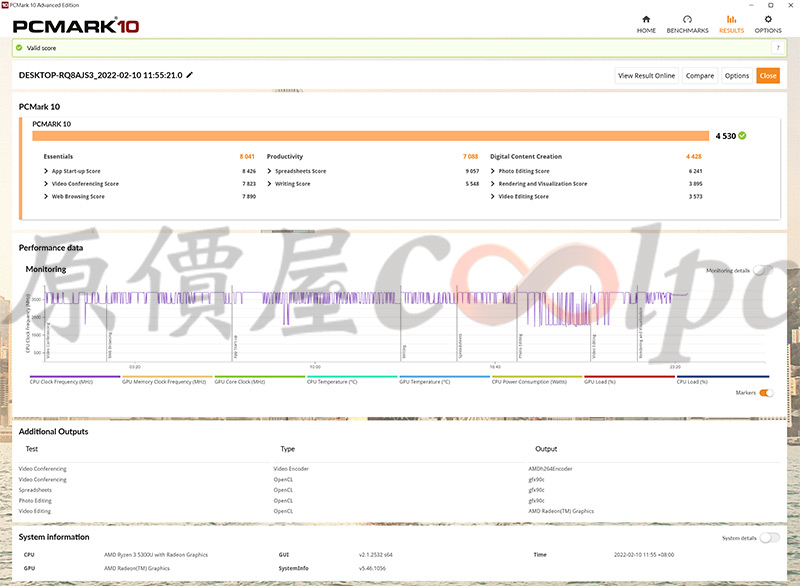Select the CPU Temperature legend bar

tap(352, 376)
